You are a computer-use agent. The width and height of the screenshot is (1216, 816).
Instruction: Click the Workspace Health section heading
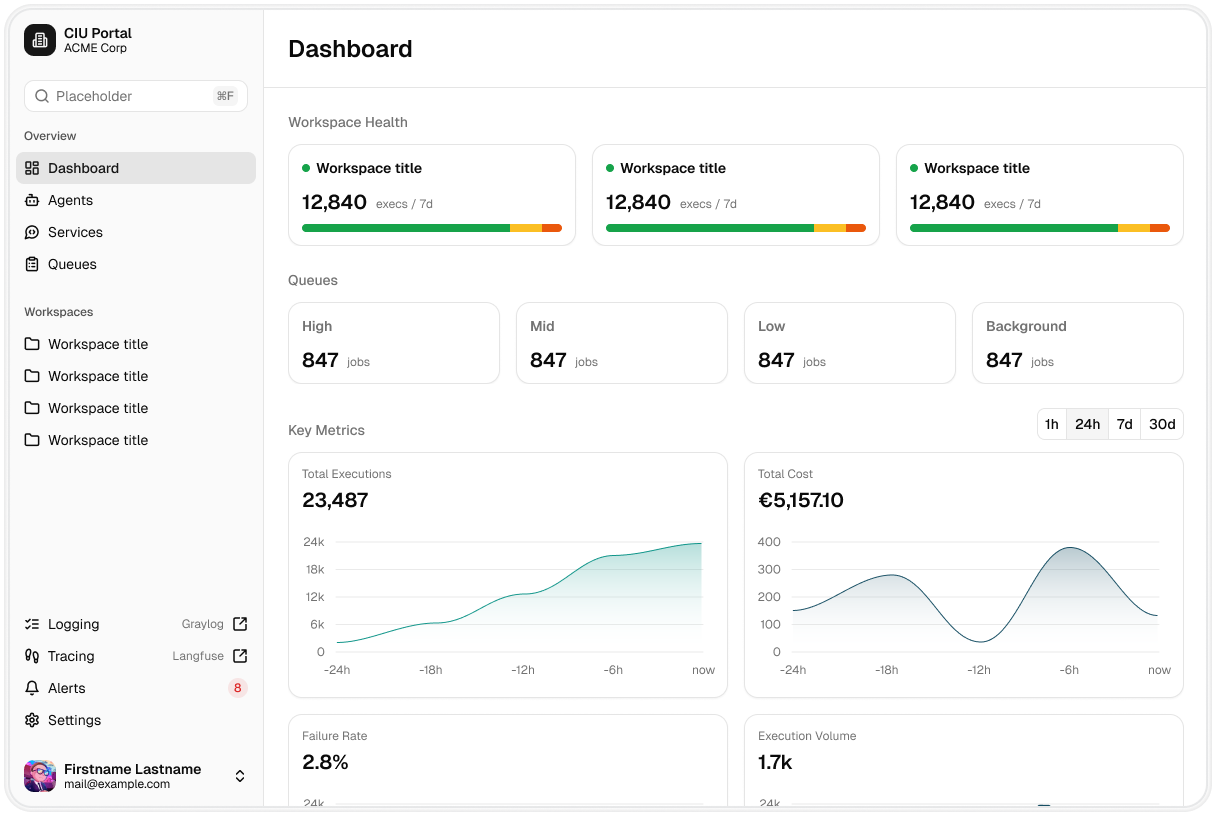pyautogui.click(x=348, y=122)
